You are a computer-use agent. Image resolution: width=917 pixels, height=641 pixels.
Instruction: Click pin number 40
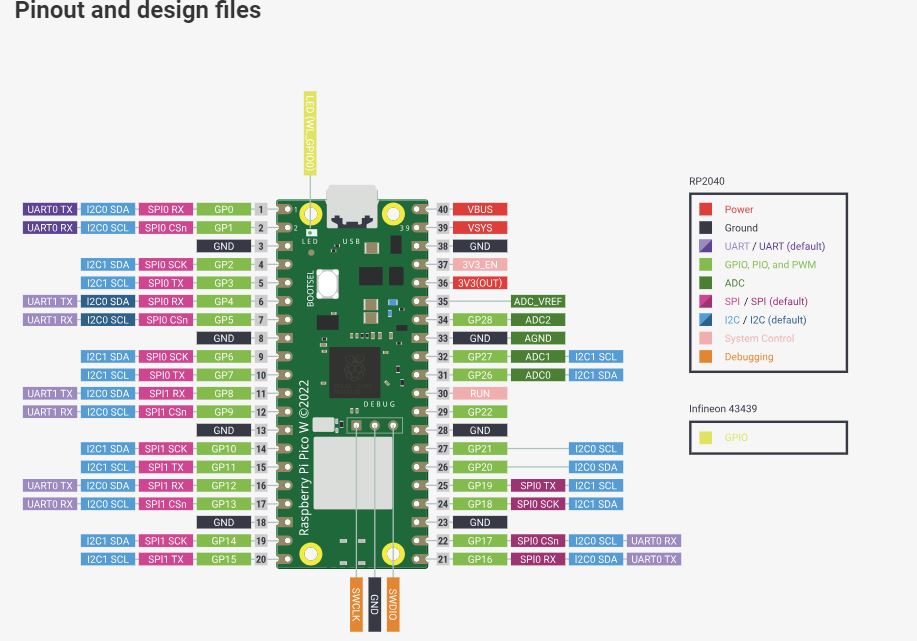tap(443, 209)
